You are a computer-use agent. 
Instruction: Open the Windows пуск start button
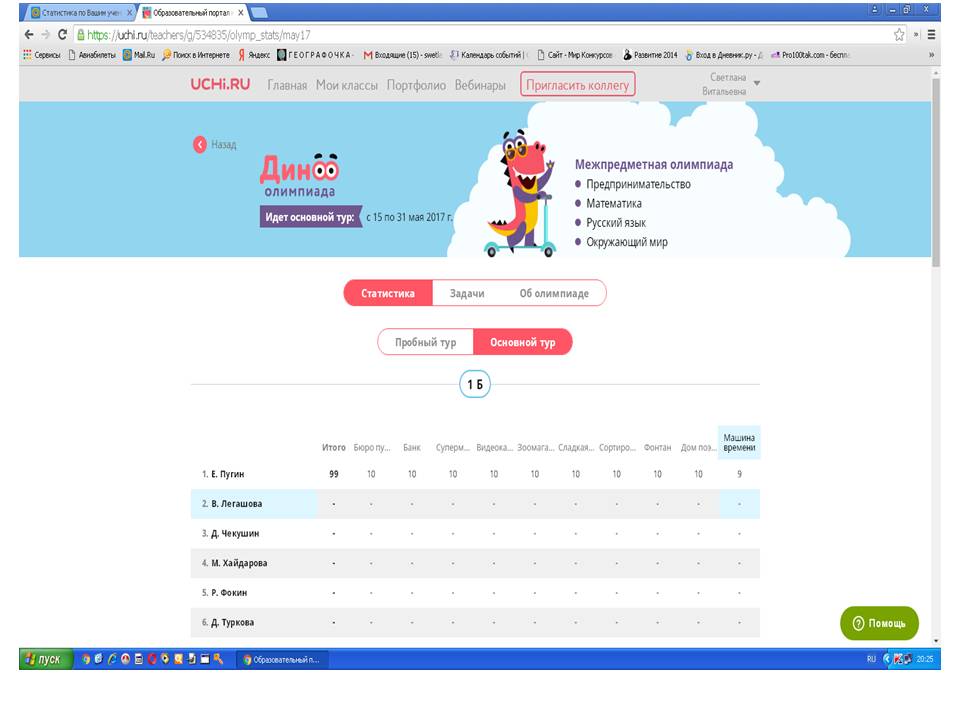click(x=46, y=659)
